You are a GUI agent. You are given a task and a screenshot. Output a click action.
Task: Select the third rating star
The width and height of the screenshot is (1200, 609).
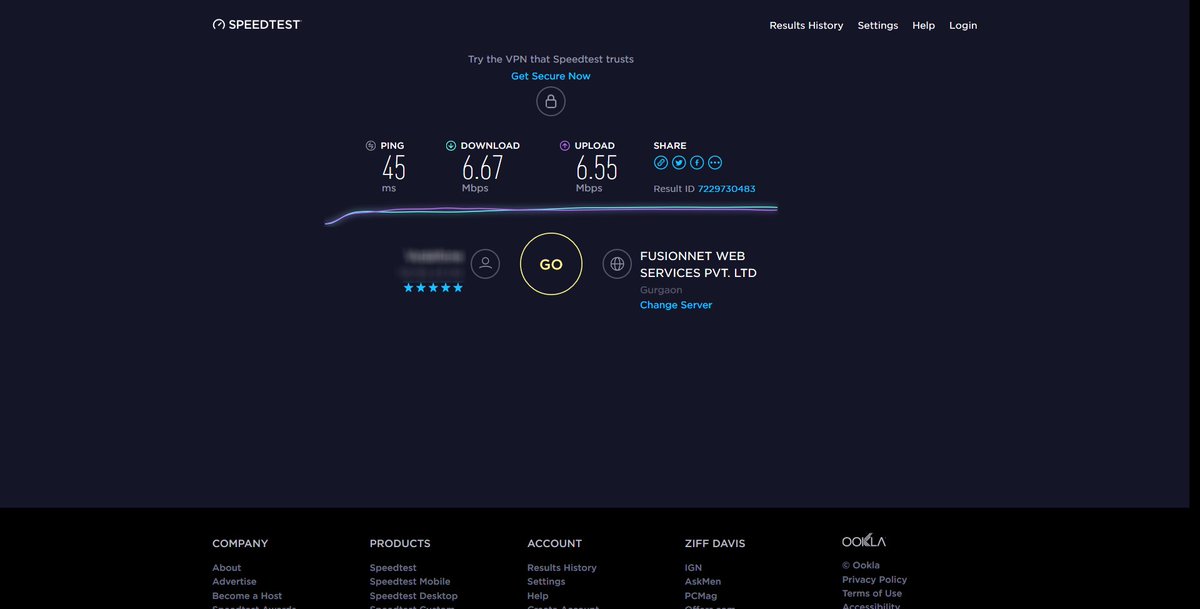tap(432, 287)
